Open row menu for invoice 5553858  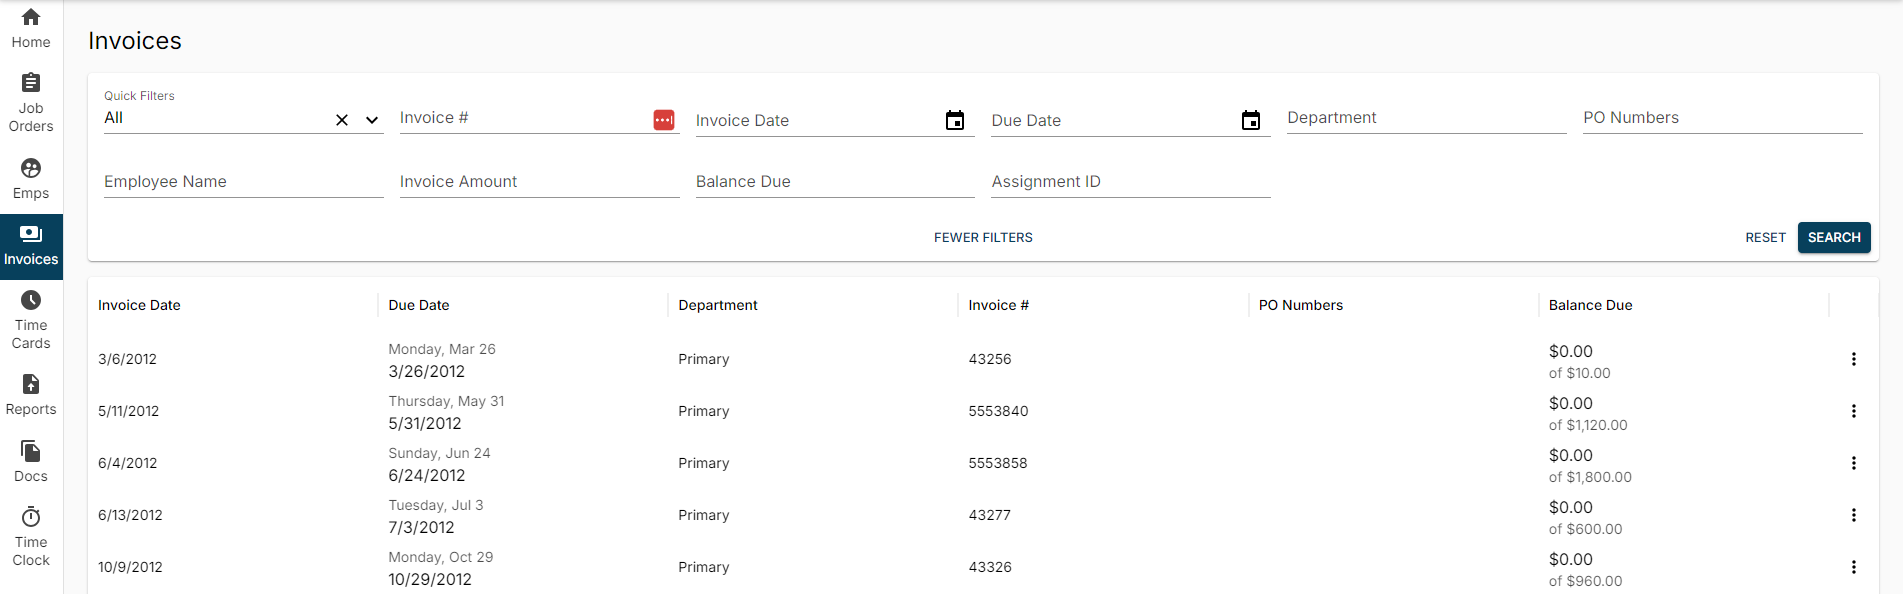[1853, 463]
